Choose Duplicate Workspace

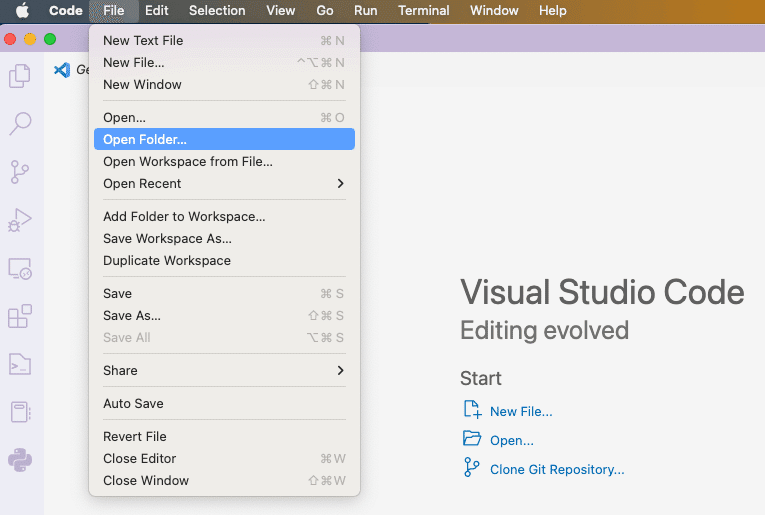224,260
